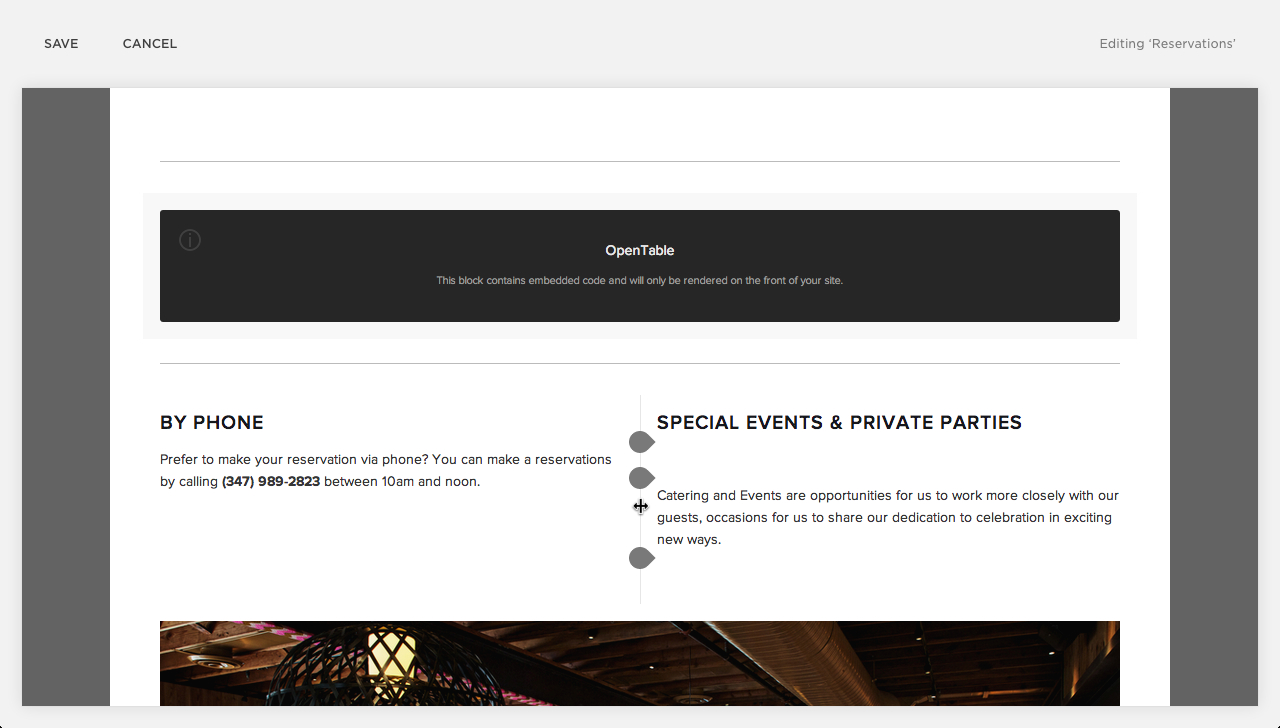Viewport: 1280px width, 728px height.
Task: Click the Editing 'Reservations' label
Action: tap(1167, 44)
